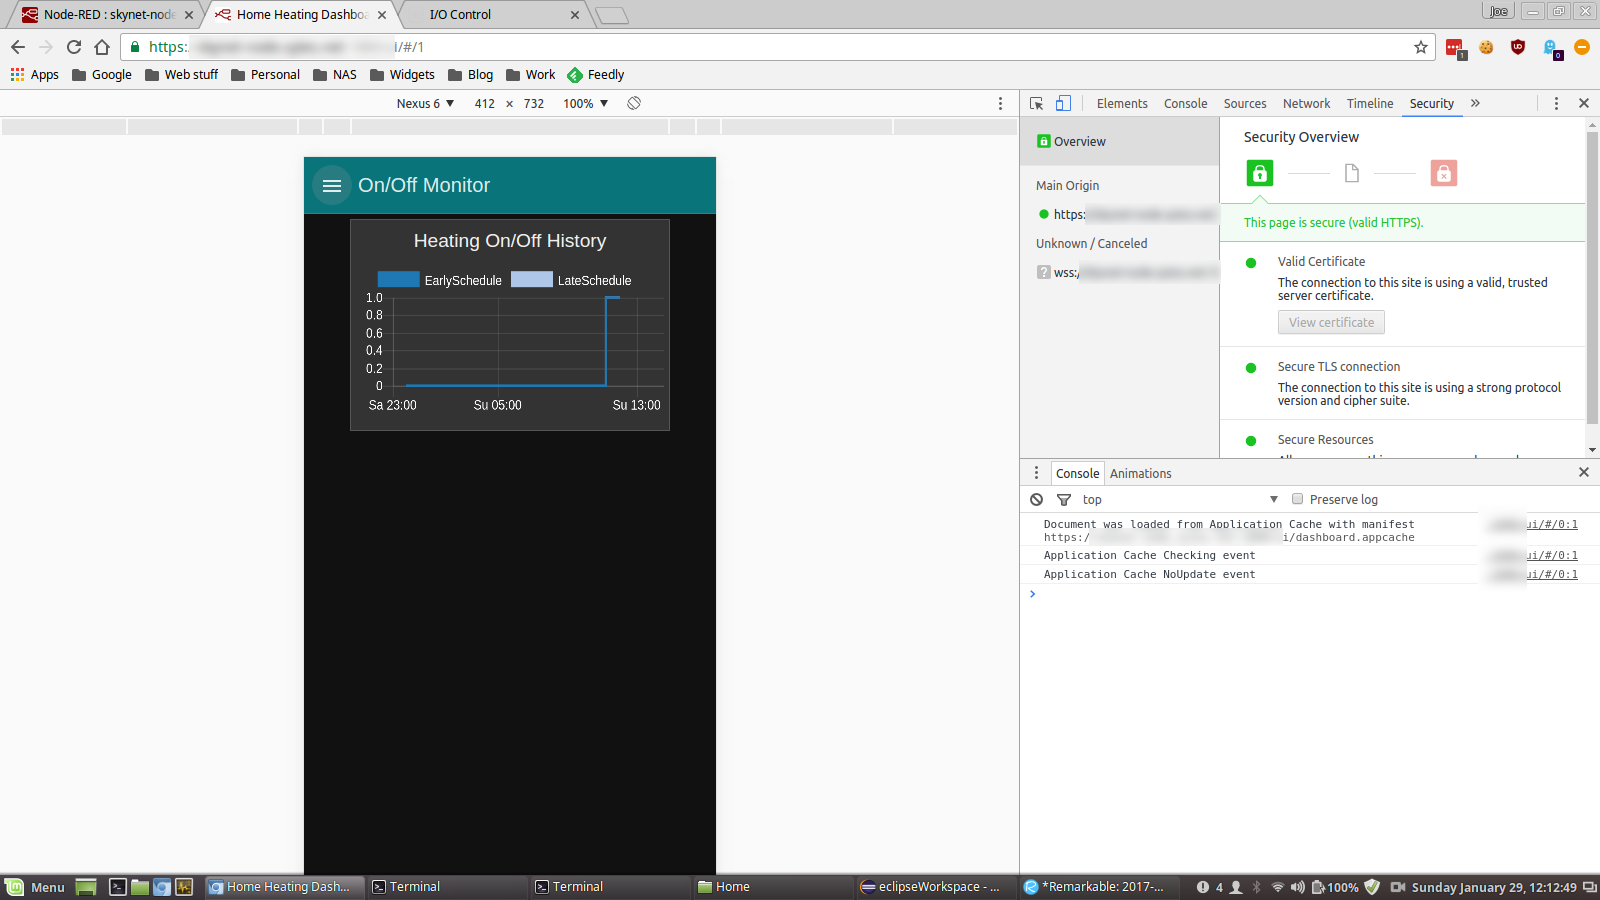This screenshot has height=900, width=1600.
Task: Toggle the device toolbar icon
Action: pos(1063,104)
